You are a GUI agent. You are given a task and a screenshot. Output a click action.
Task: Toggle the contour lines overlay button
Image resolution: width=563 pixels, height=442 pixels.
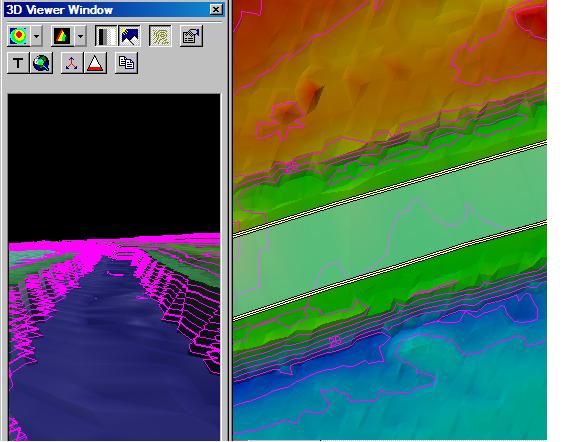(x=160, y=36)
